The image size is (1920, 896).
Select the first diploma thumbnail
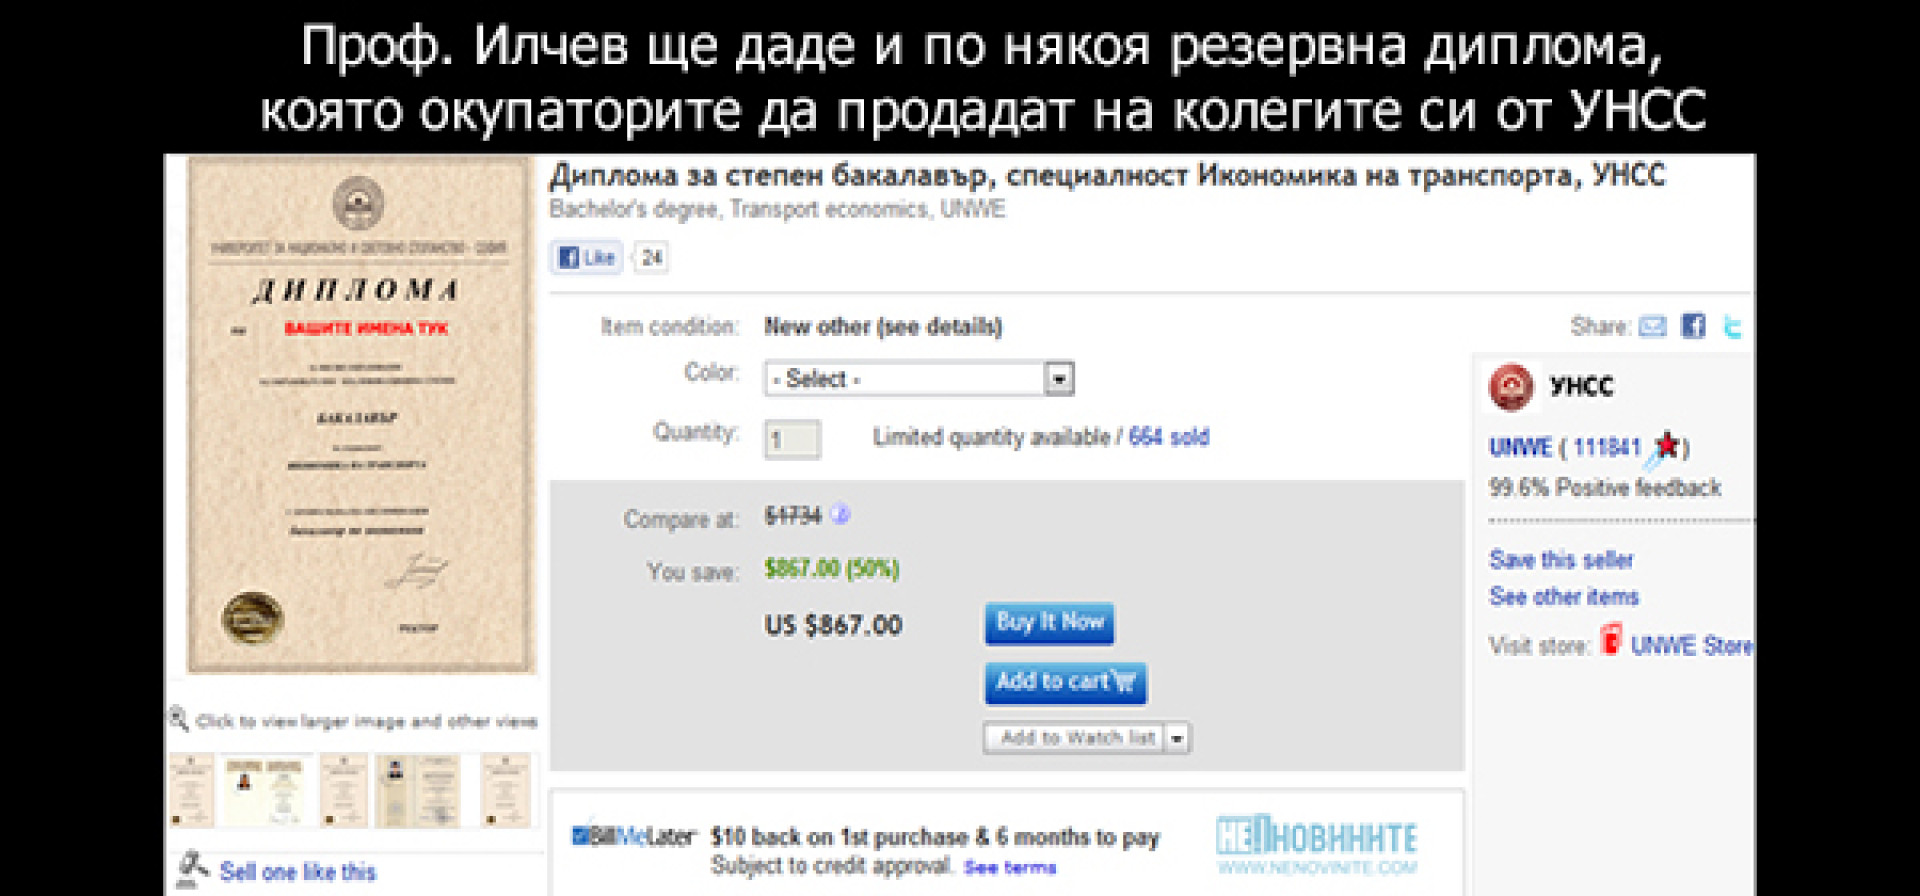[192, 791]
